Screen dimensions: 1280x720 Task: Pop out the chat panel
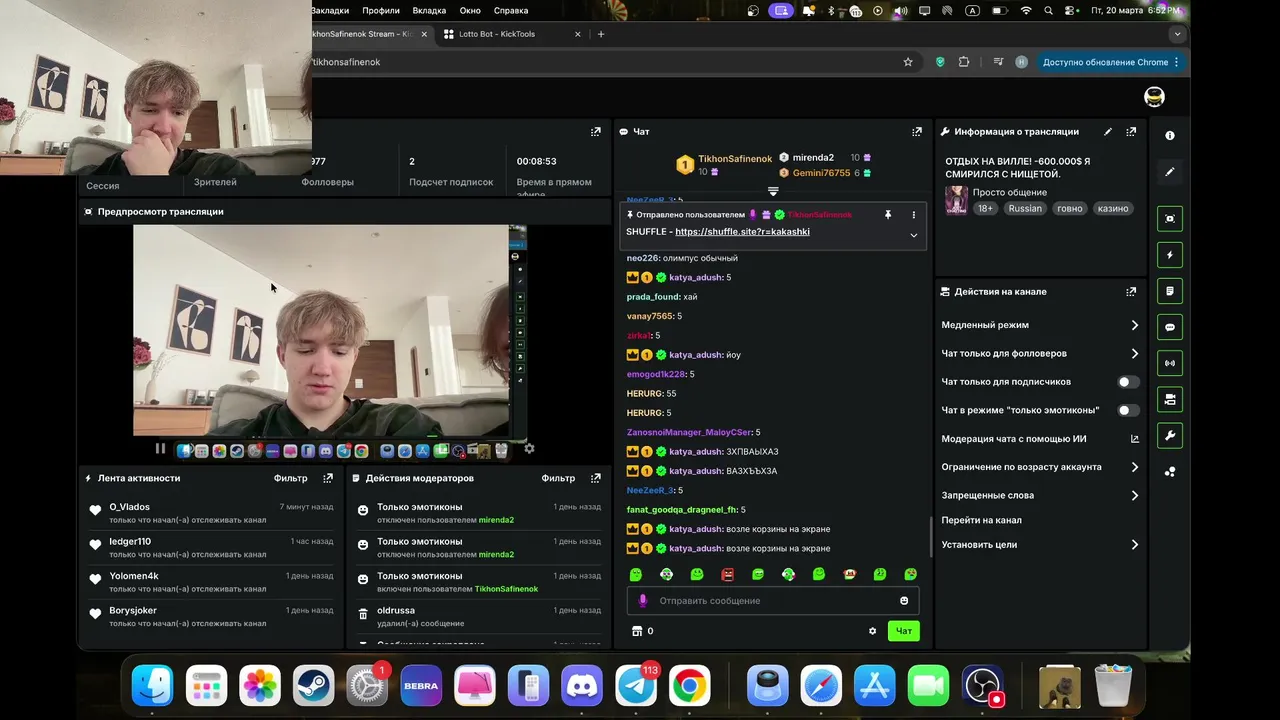[x=917, y=131]
